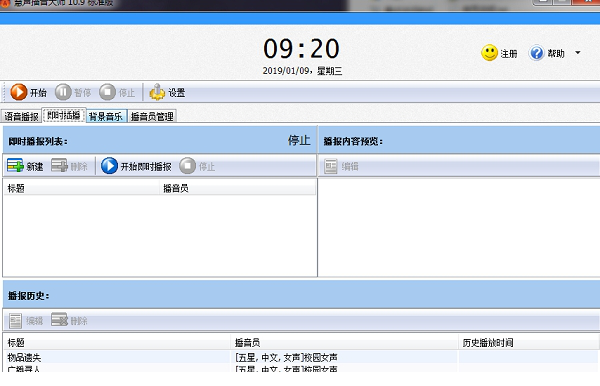Open the 背景音乐 tab
The width and height of the screenshot is (600, 386).
click(x=106, y=116)
